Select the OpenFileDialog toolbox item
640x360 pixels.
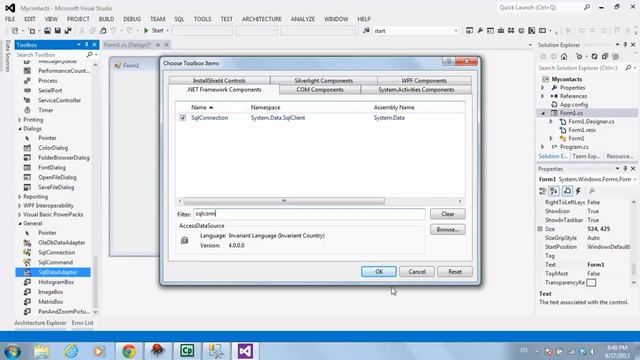[x=57, y=177]
